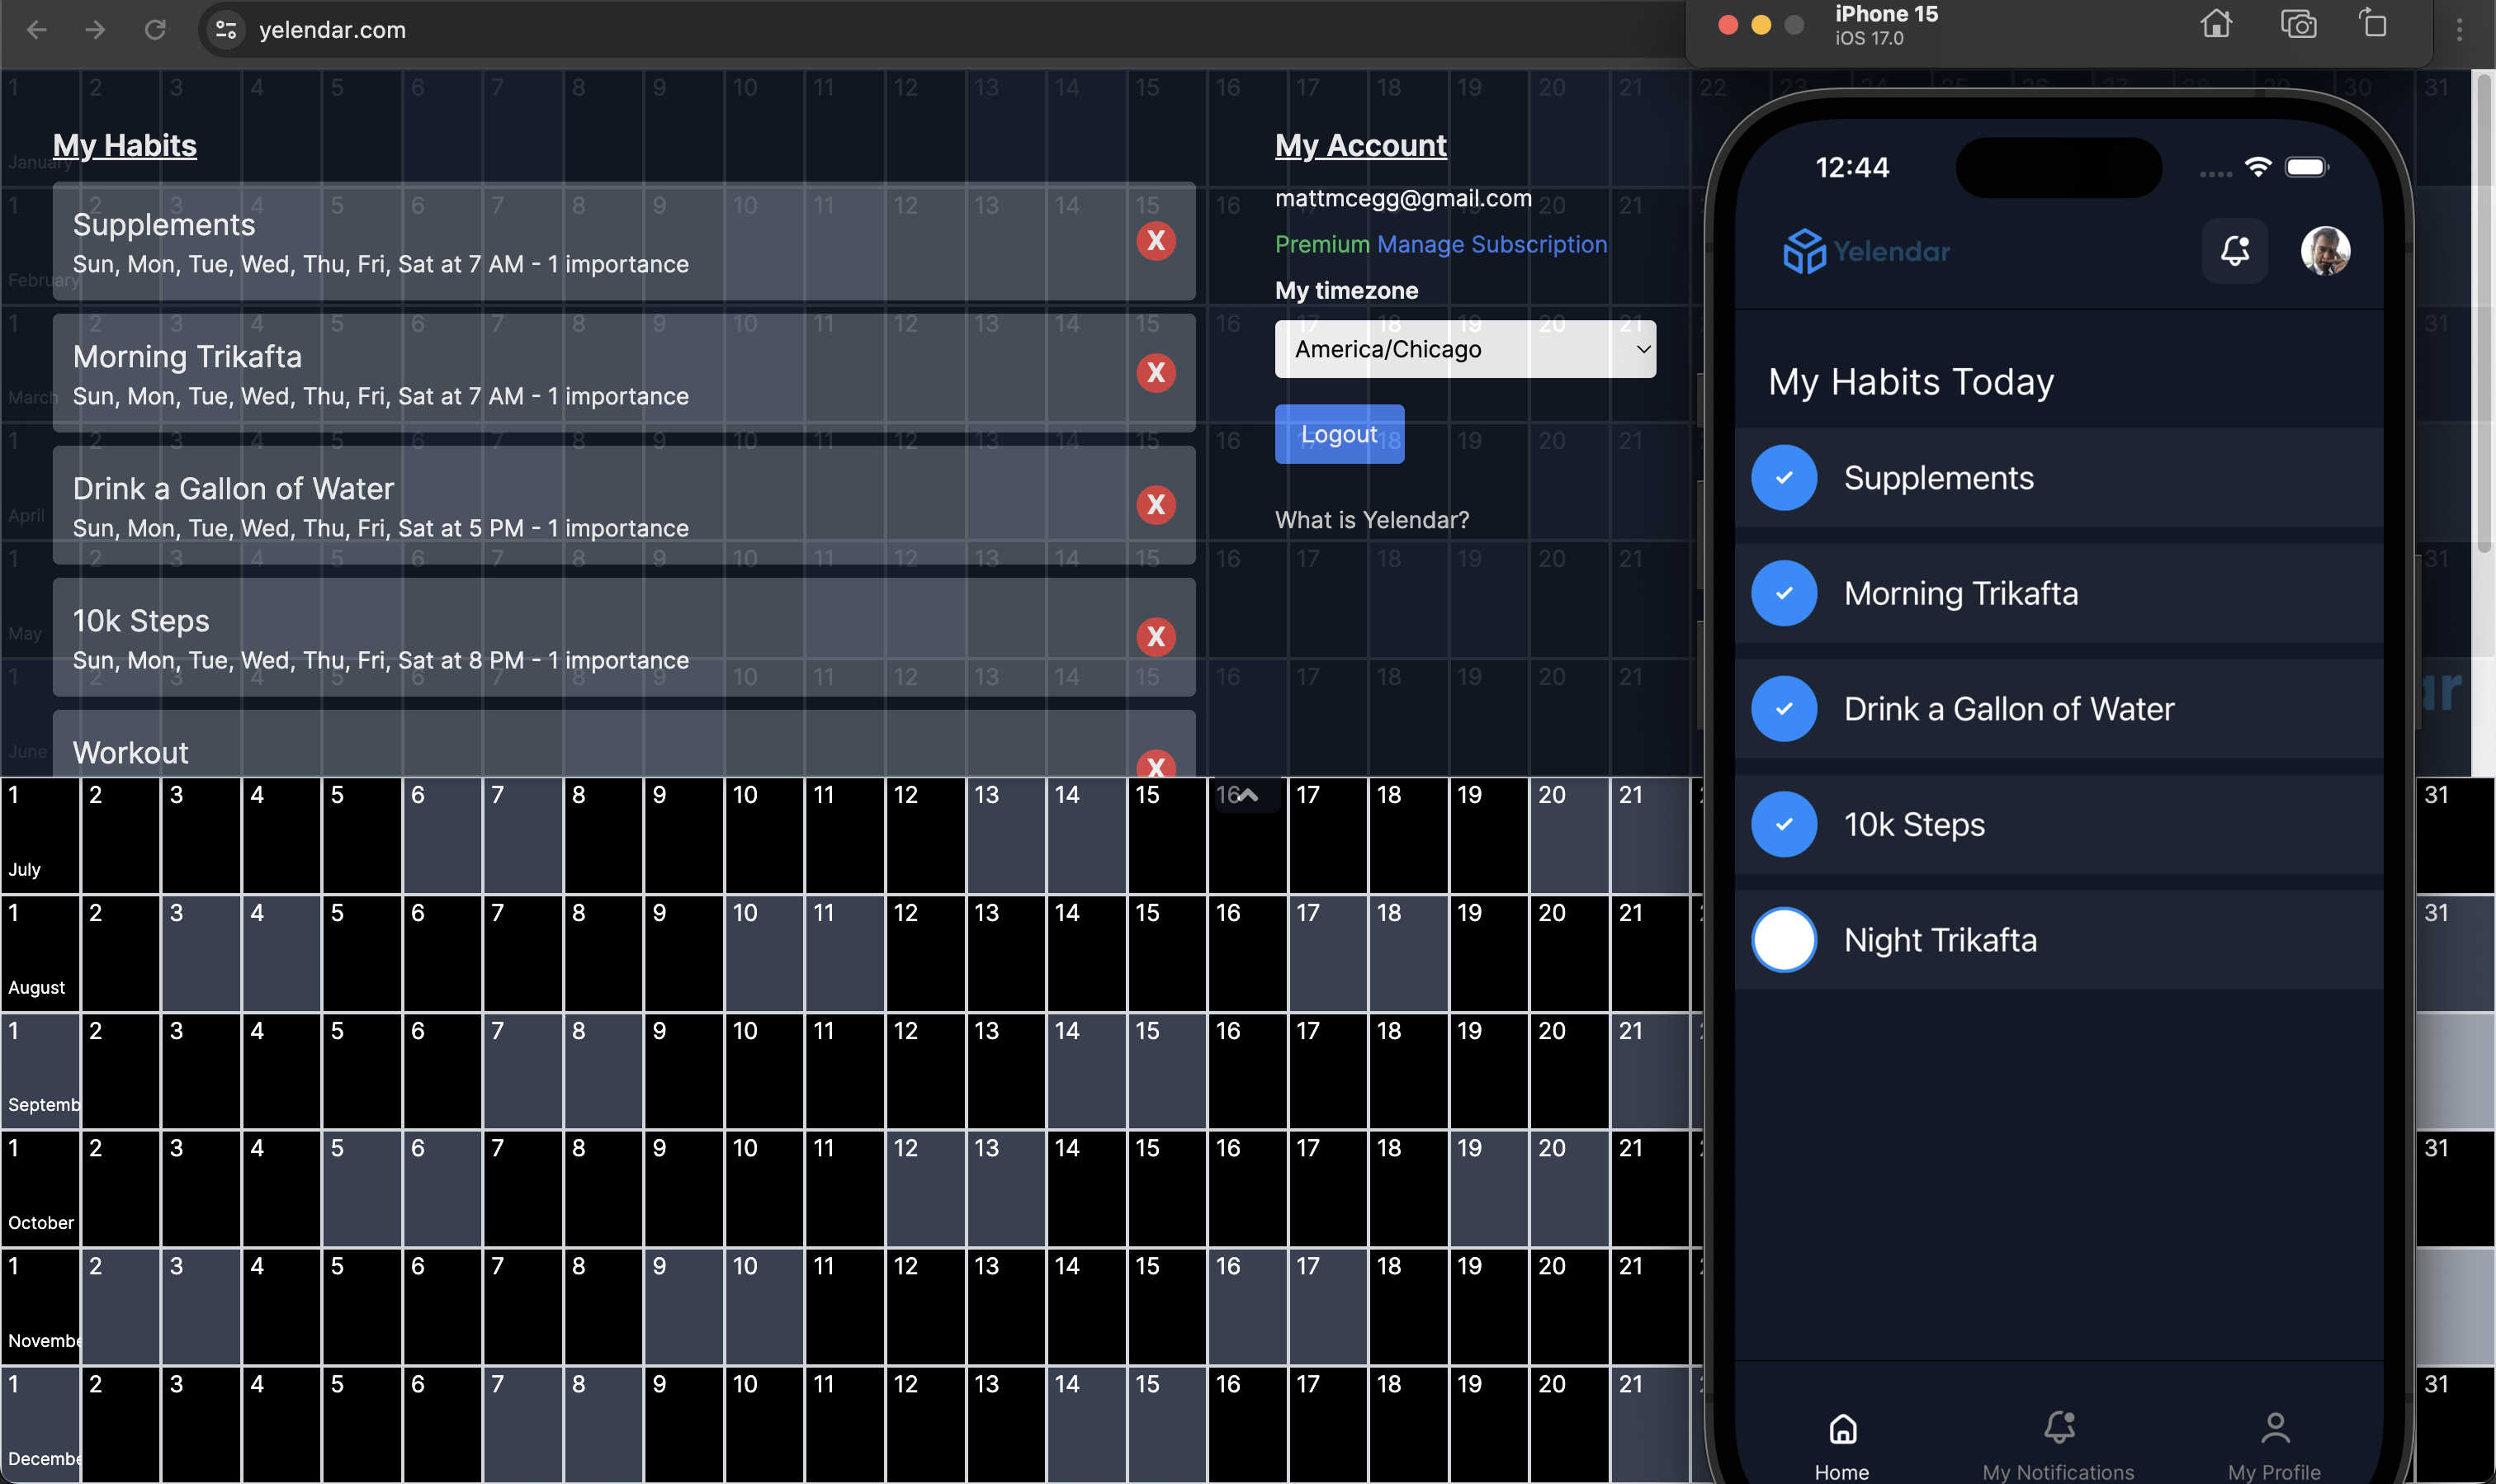Open the browser three-dot menu
Image resolution: width=2496 pixels, height=1484 pixels.
pyautogui.click(x=2459, y=30)
